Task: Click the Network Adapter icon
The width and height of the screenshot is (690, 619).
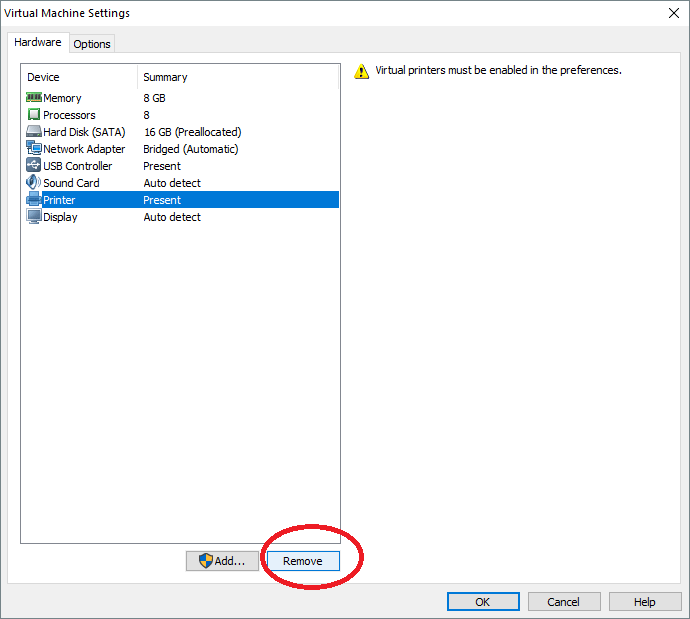Action: pos(34,149)
